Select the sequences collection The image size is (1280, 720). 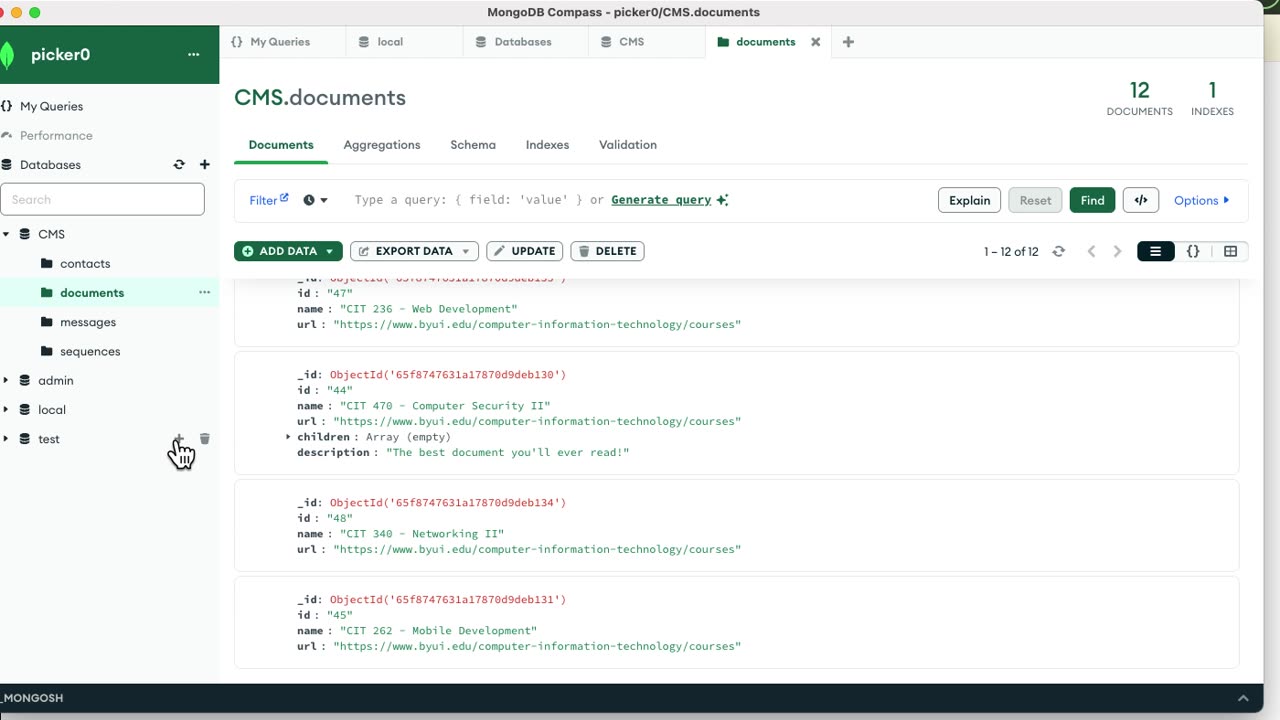point(90,351)
